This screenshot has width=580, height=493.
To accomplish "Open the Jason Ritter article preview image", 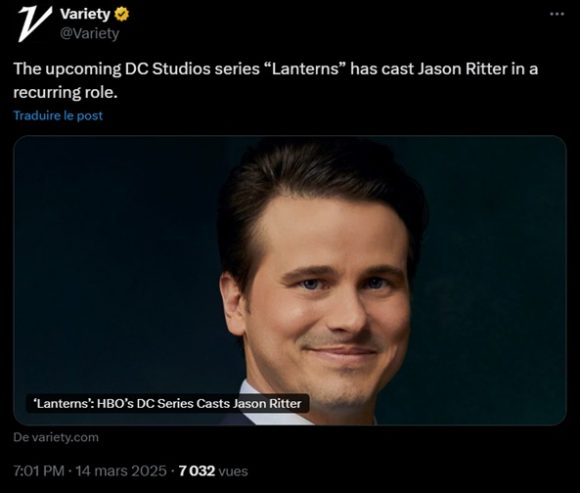I will [x=290, y=280].
